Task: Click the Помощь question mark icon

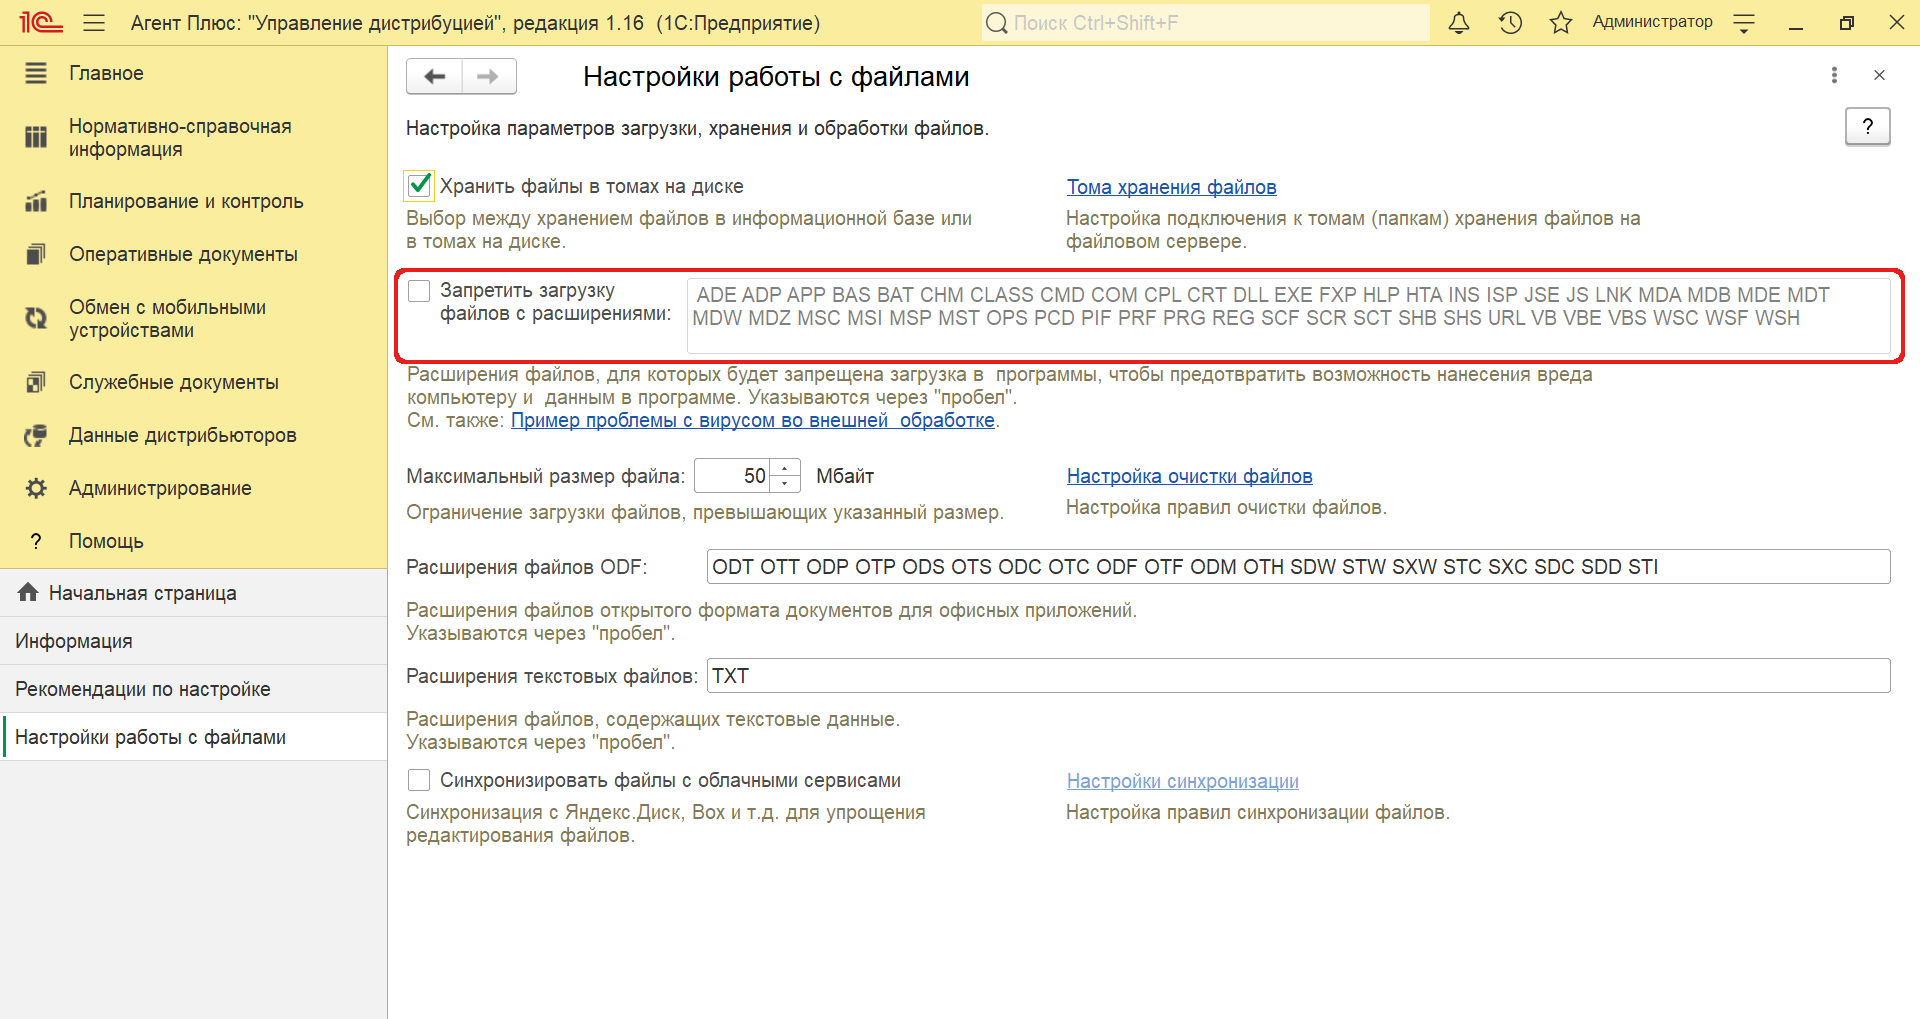Action: pos(36,541)
